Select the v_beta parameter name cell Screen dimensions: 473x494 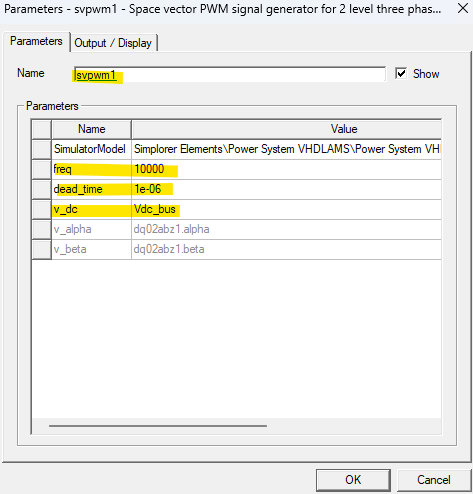(x=92, y=249)
